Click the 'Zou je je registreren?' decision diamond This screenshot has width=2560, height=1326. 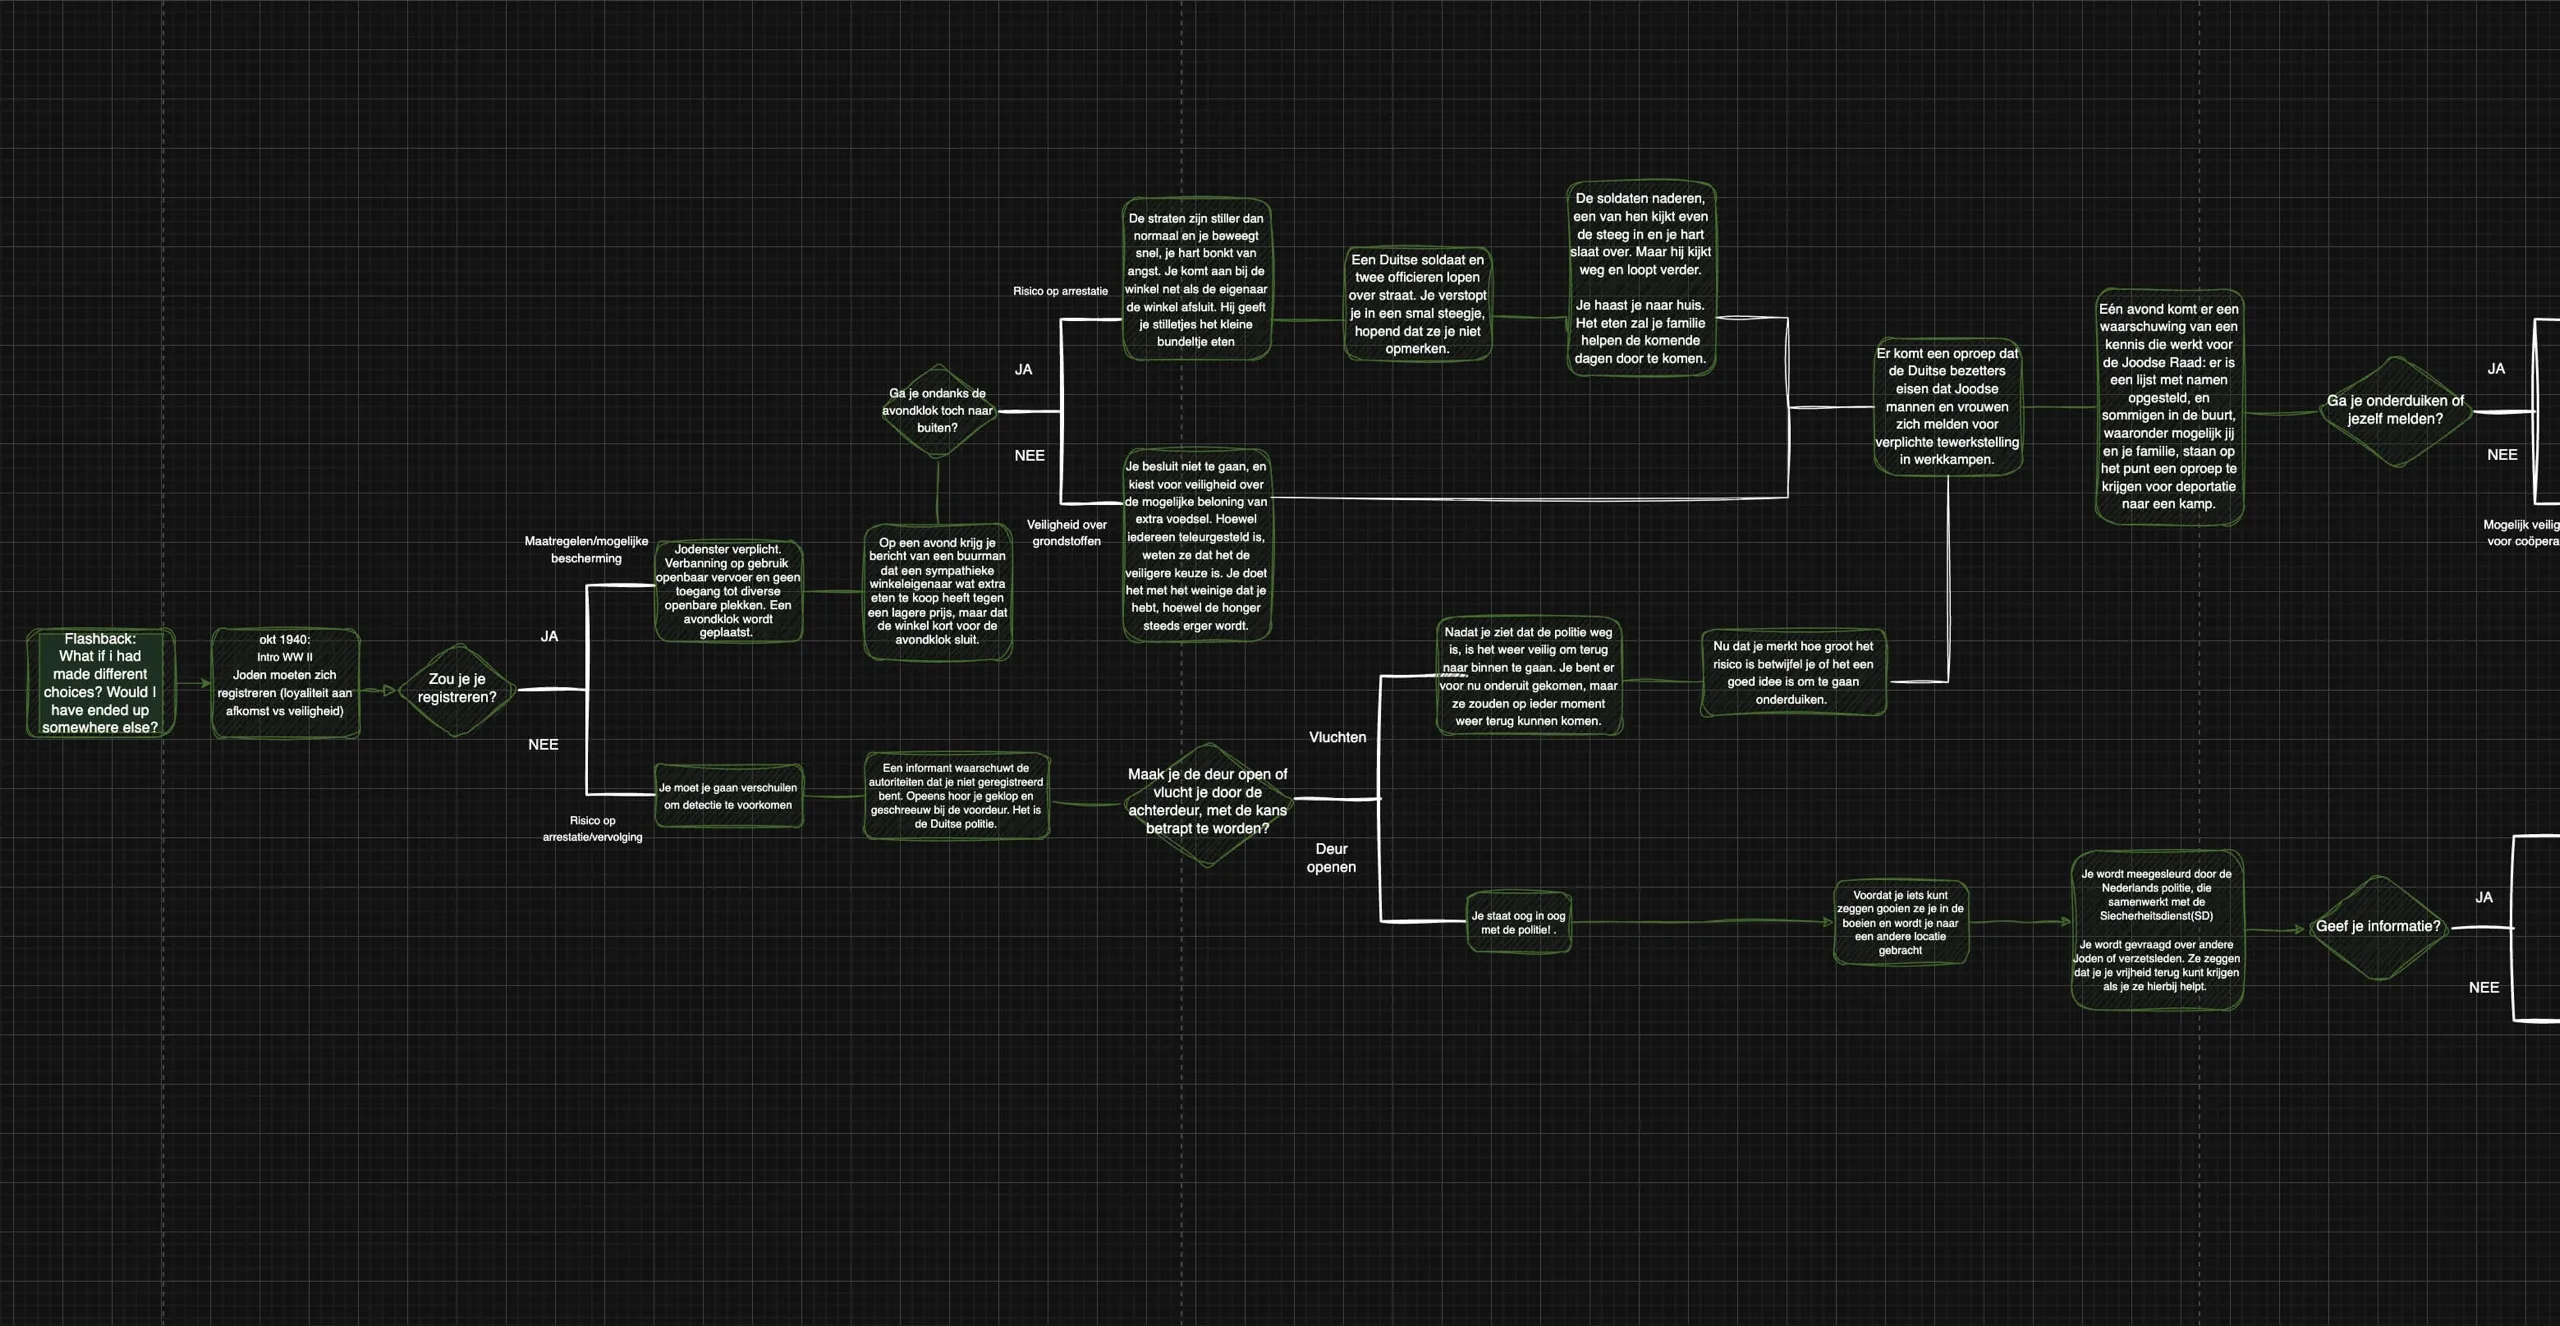click(x=457, y=689)
